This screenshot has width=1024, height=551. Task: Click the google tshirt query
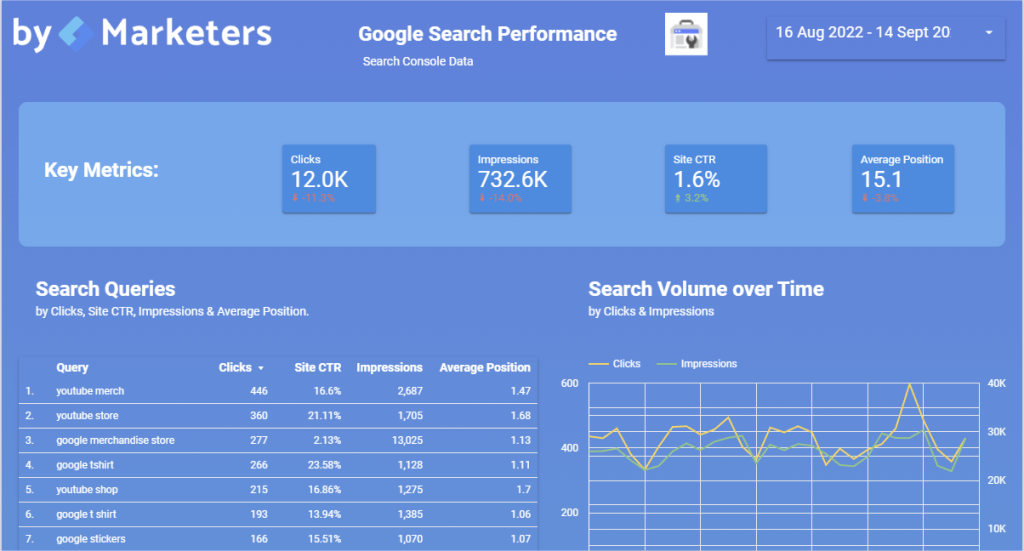tap(85, 465)
